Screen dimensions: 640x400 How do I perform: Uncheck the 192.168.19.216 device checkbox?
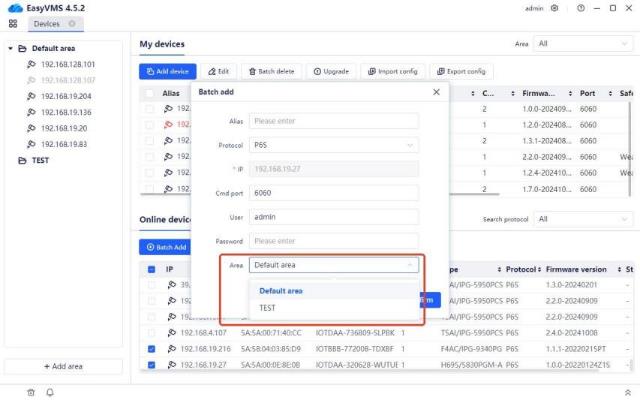[x=152, y=349]
